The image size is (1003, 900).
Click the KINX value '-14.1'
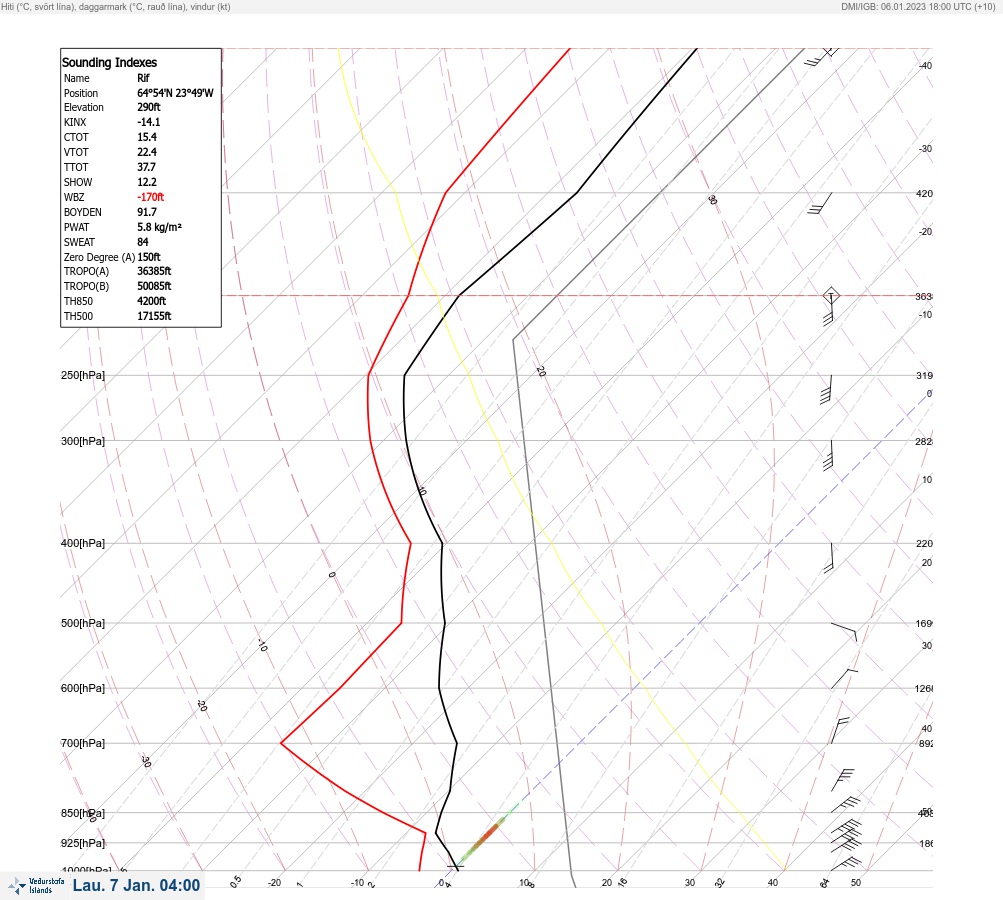(x=148, y=122)
